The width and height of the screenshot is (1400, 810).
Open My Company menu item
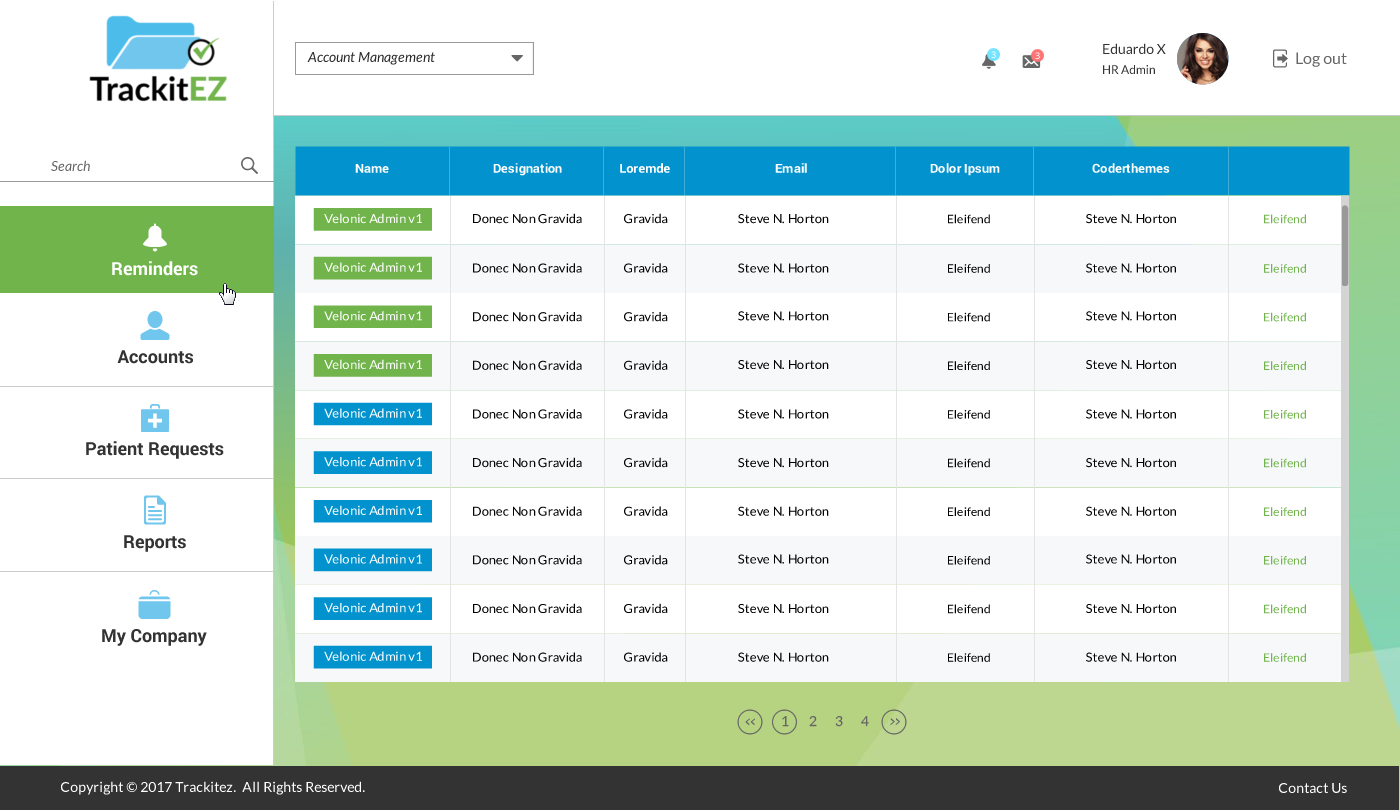(154, 618)
